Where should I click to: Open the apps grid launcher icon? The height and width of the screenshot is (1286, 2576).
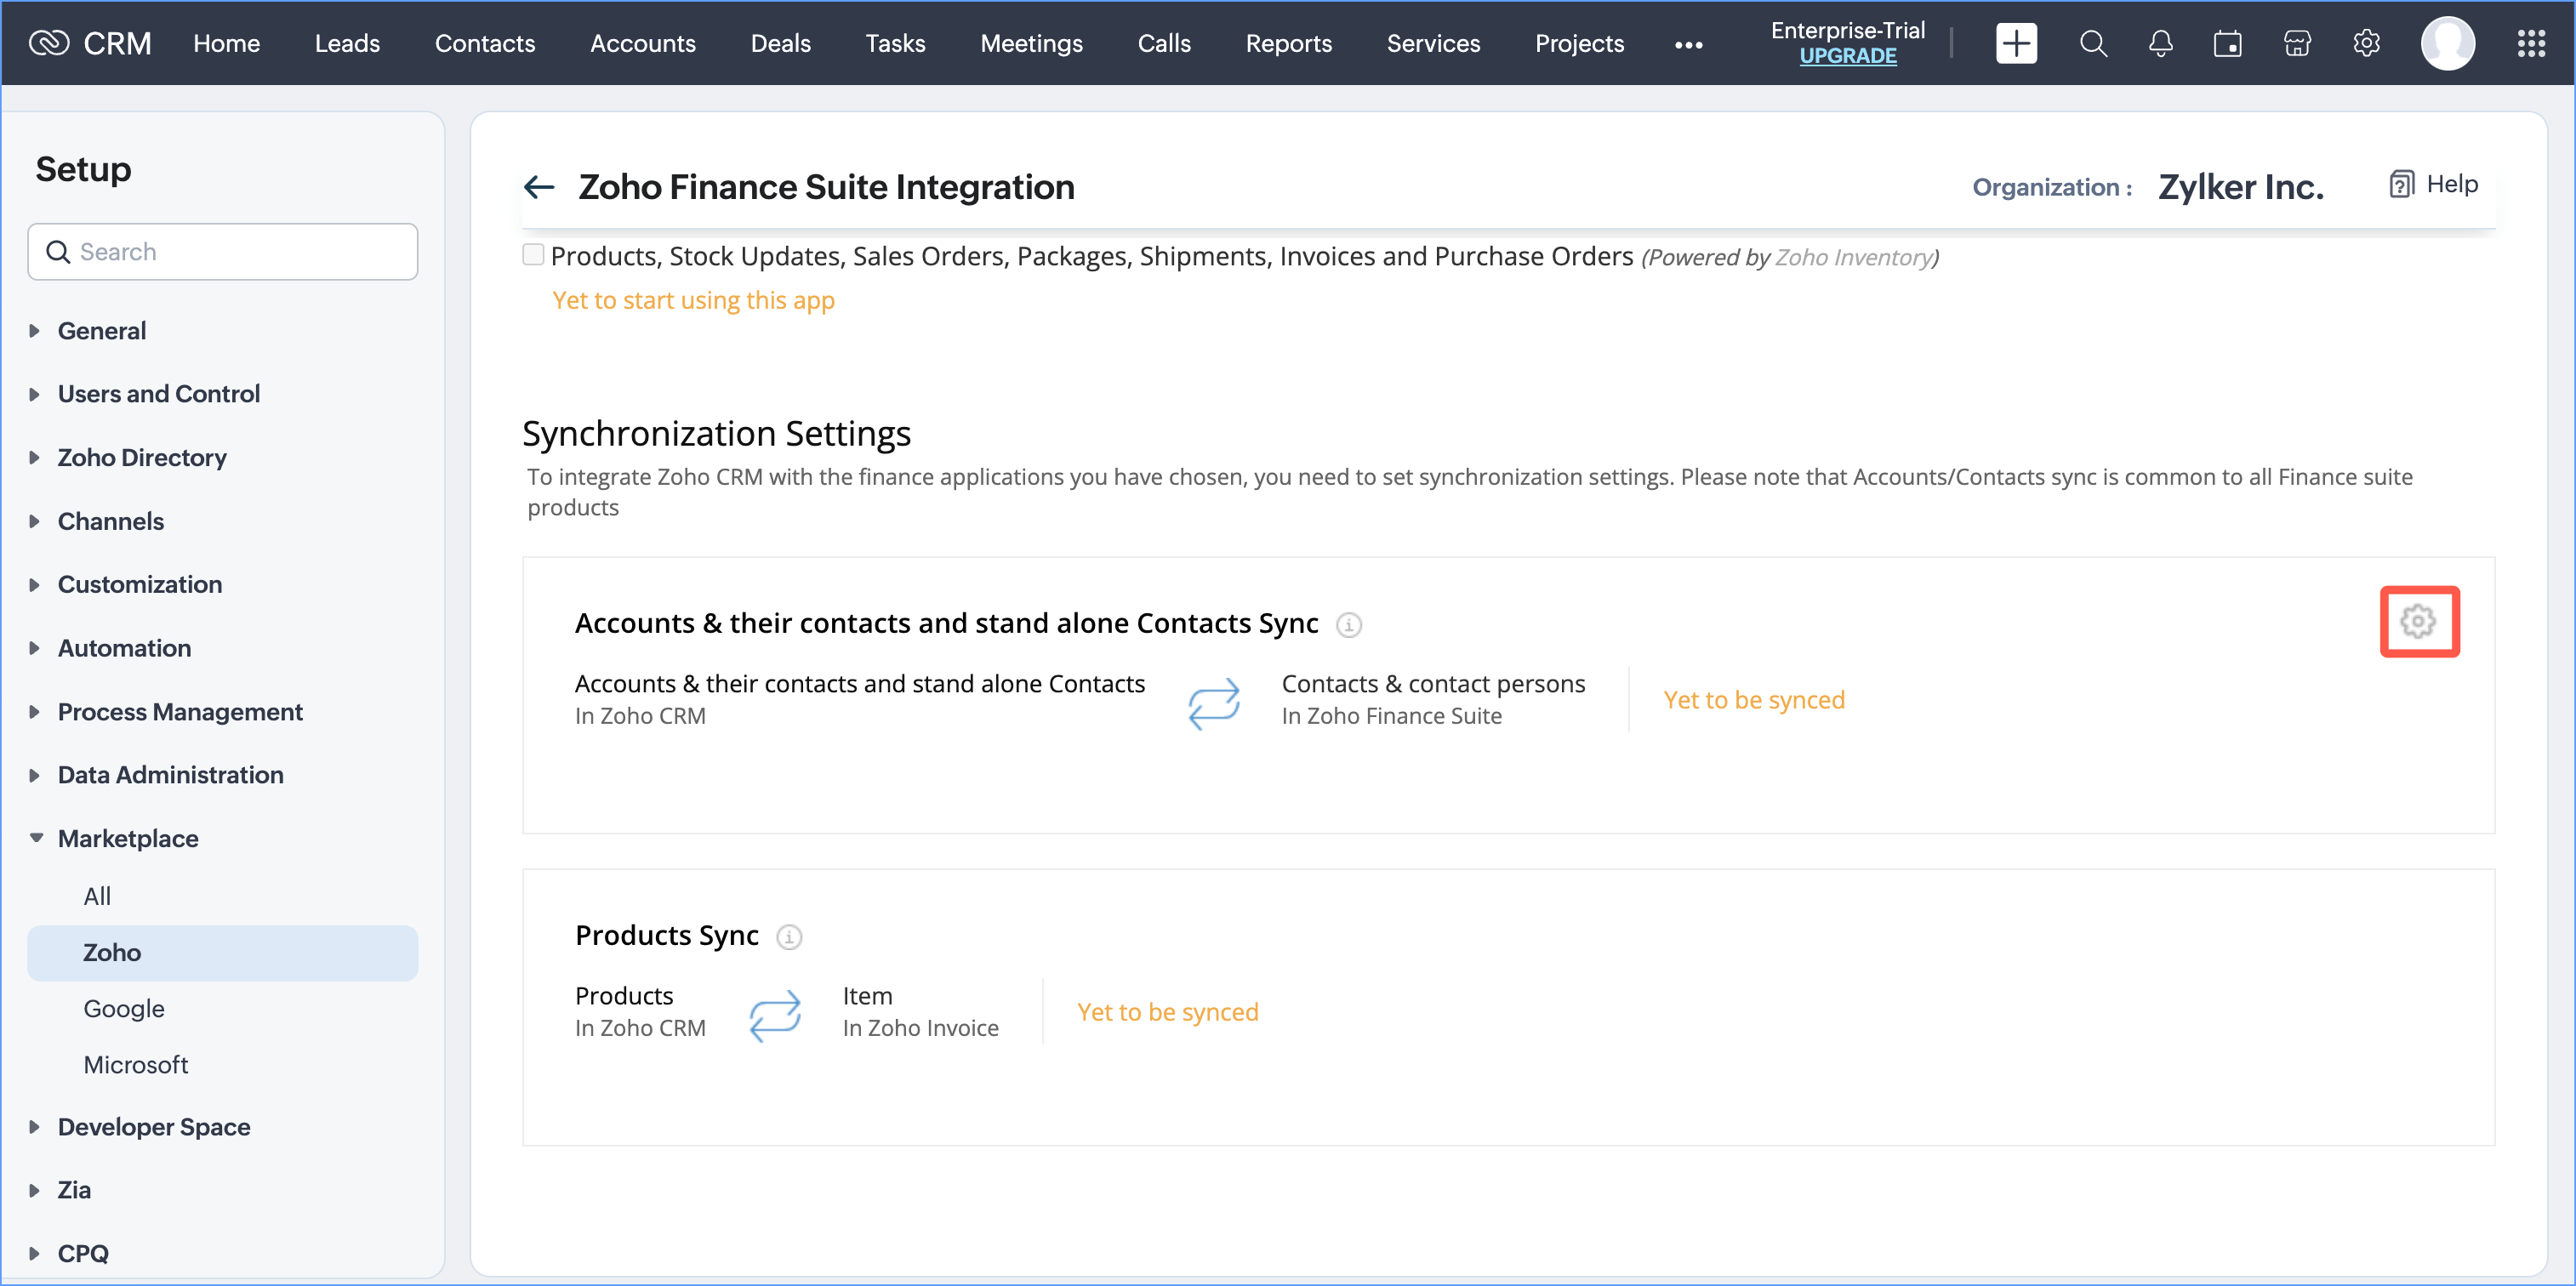click(2530, 43)
